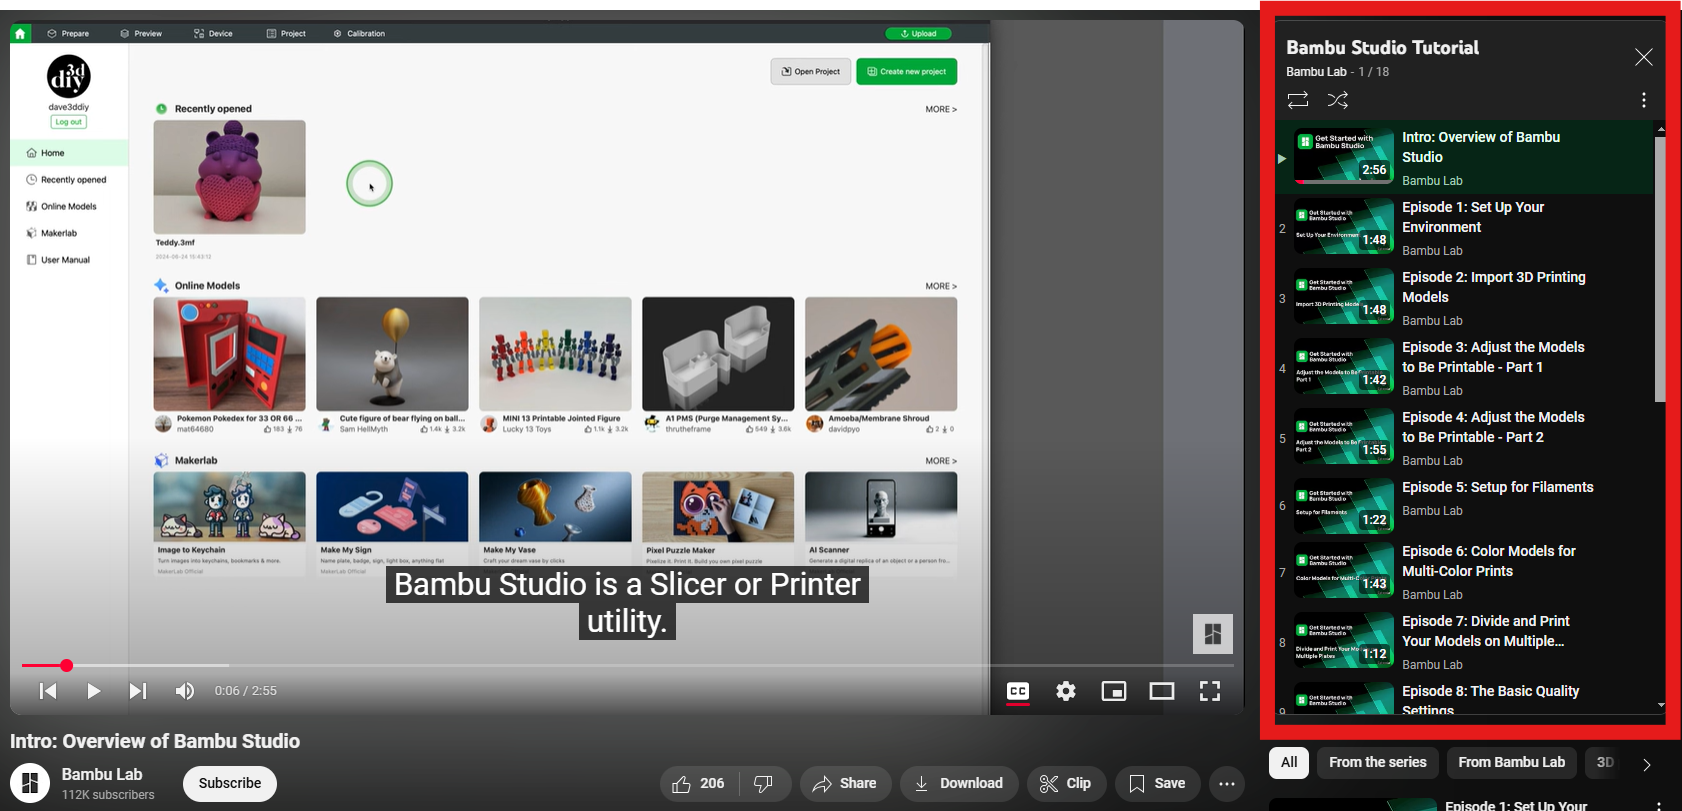Select From Bambu Lab chip

tap(1511, 762)
